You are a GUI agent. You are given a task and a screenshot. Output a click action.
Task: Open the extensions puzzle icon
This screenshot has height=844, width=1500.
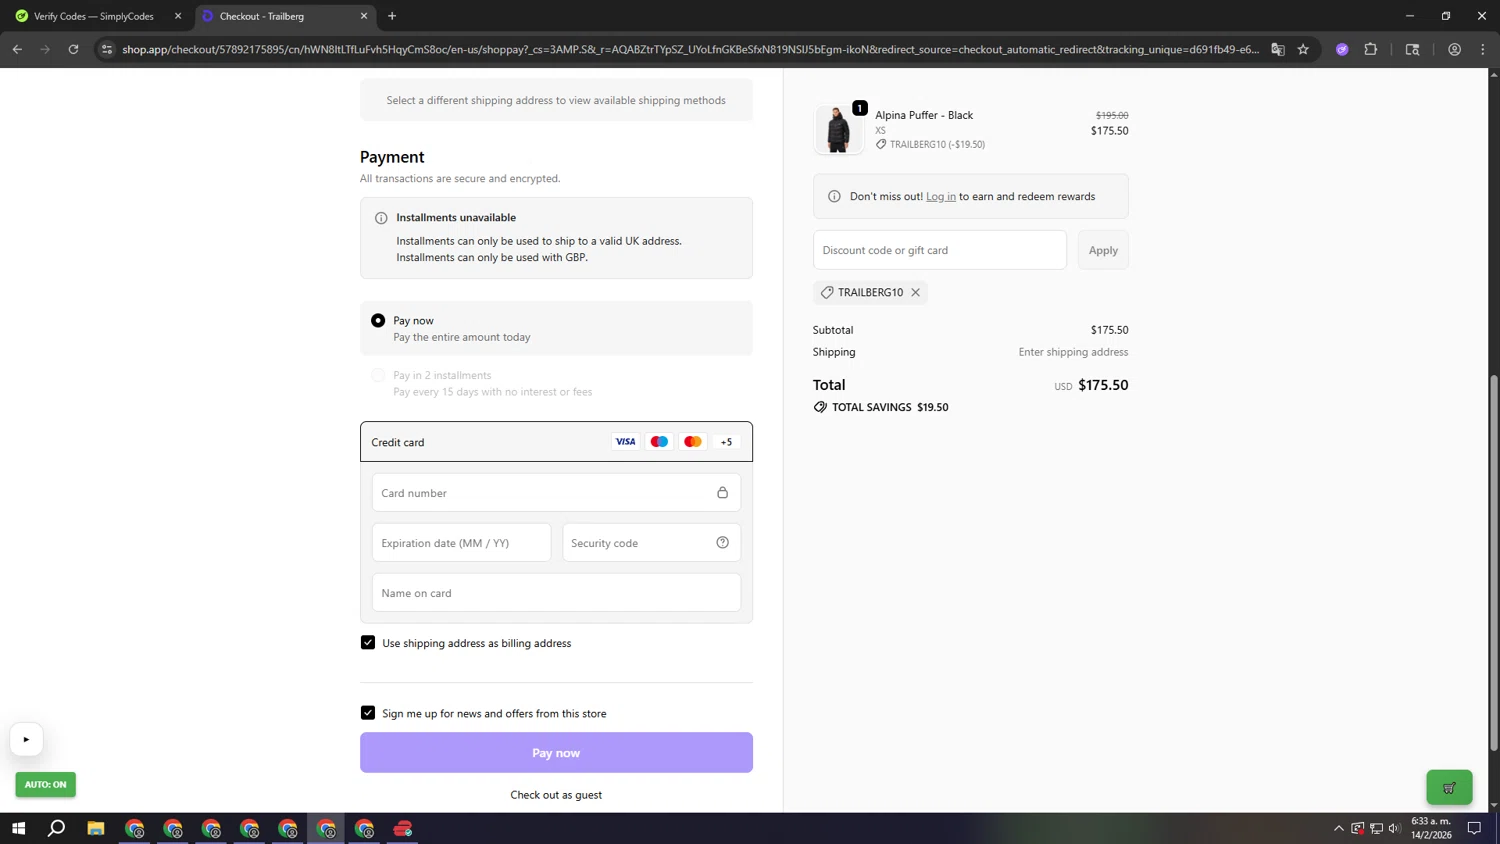click(x=1371, y=49)
